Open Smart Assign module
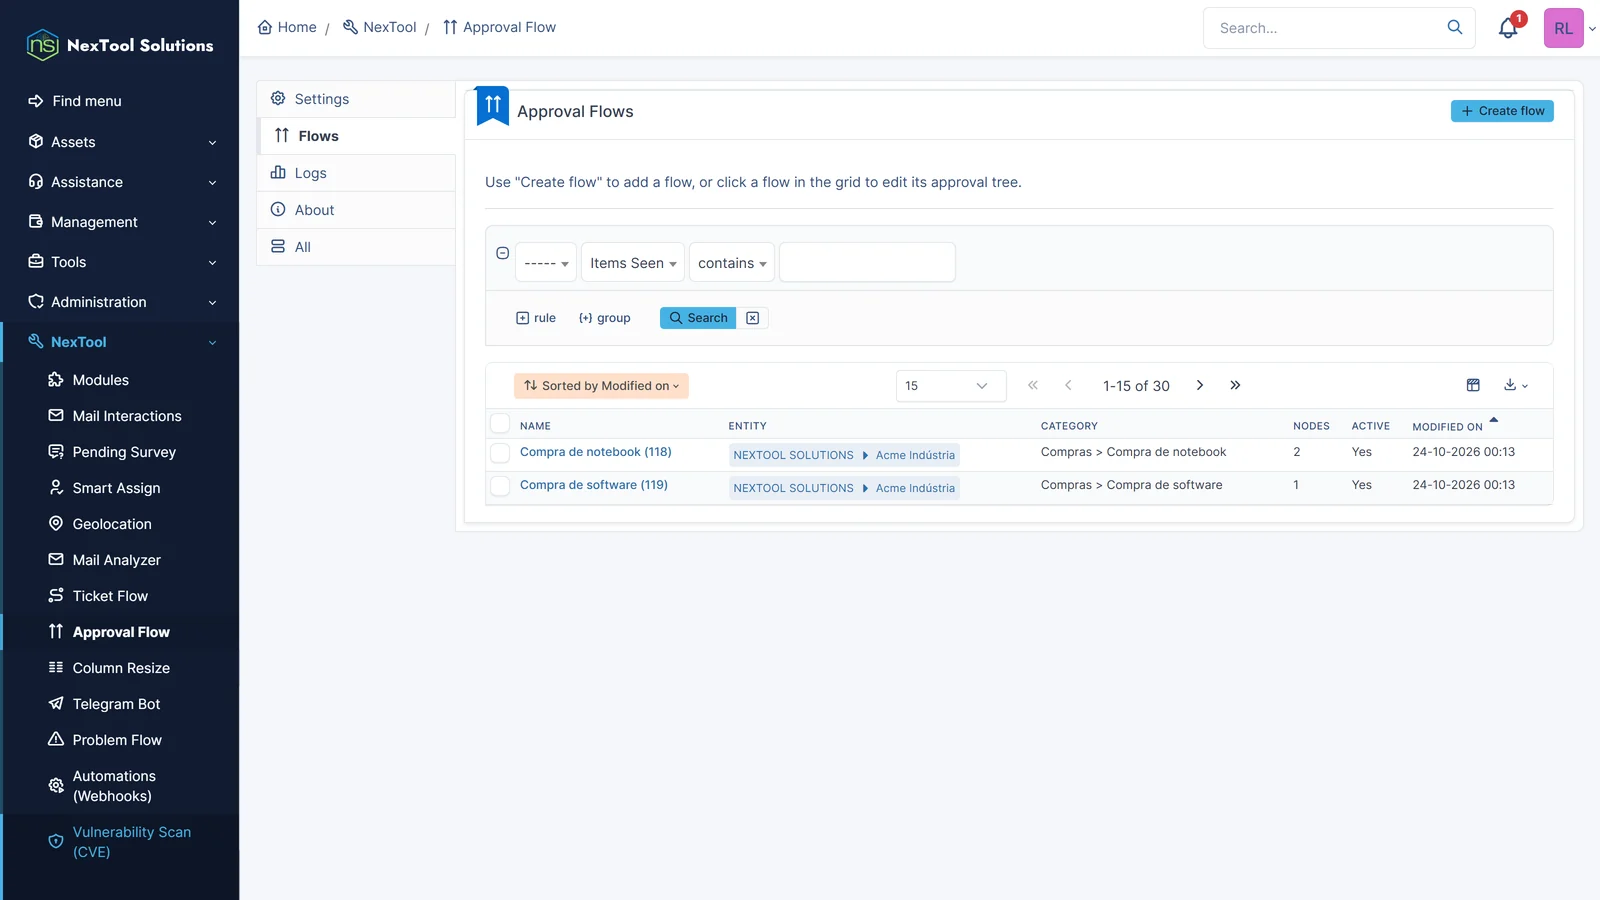 (x=116, y=488)
